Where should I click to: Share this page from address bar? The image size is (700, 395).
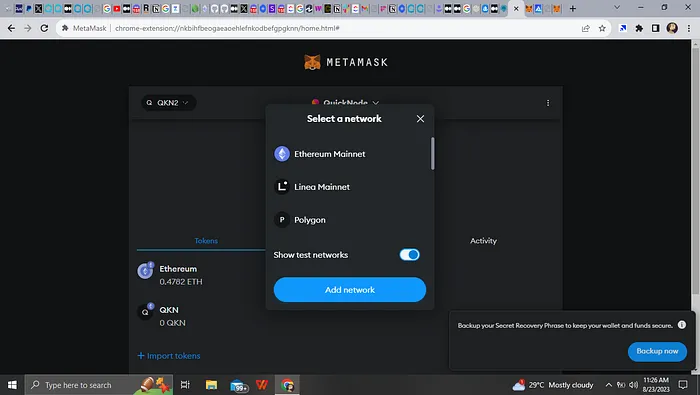click(585, 28)
